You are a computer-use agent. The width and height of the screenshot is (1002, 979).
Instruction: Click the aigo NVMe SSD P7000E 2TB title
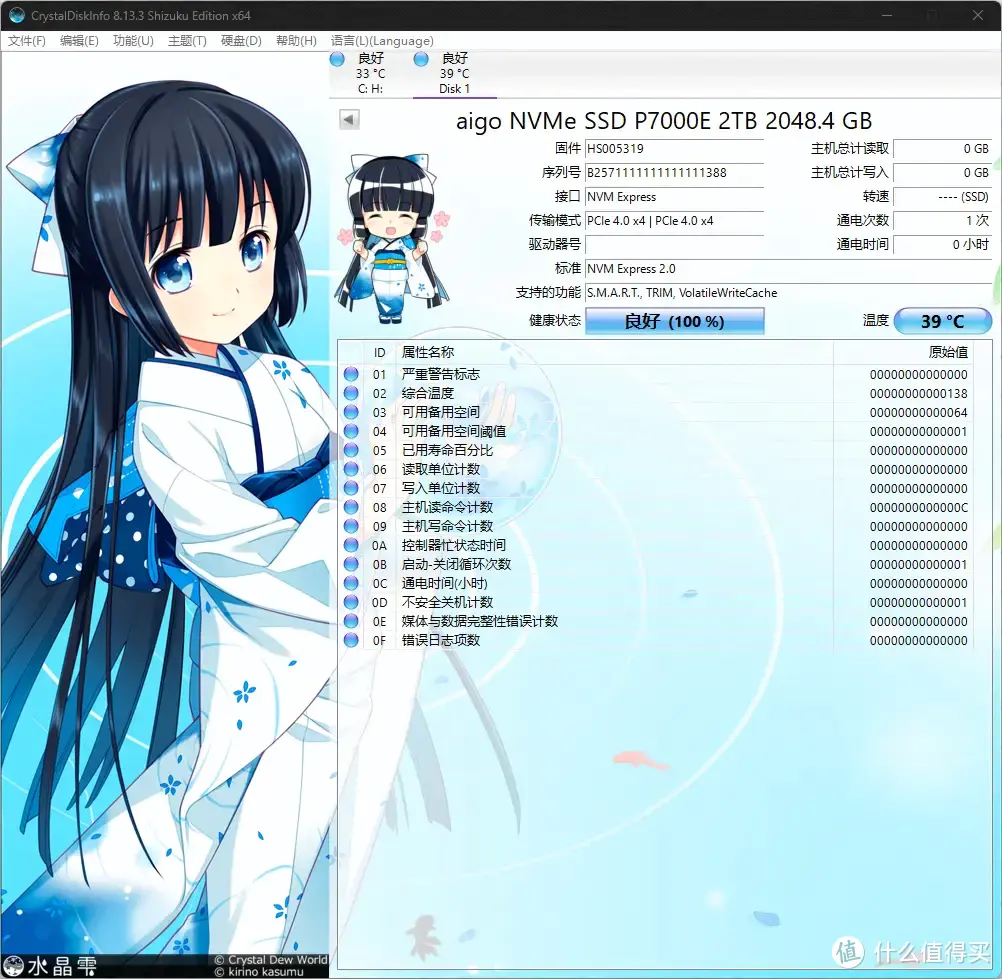pyautogui.click(x=664, y=120)
